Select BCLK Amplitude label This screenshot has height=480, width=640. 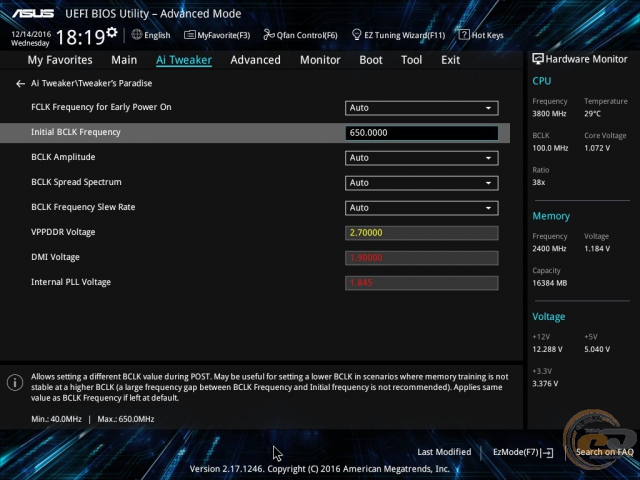pyautogui.click(x=63, y=157)
